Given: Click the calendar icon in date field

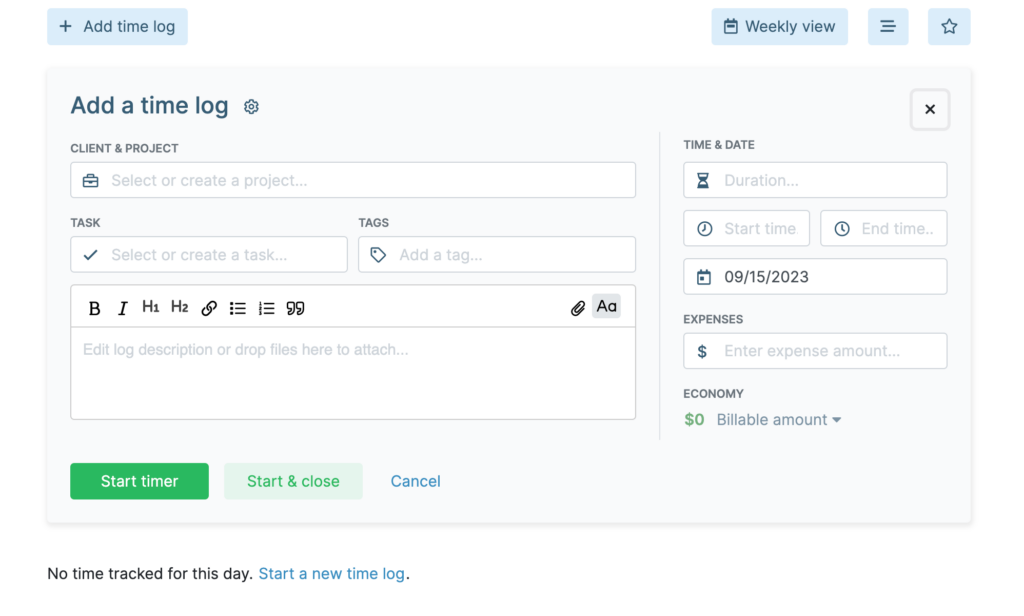Looking at the screenshot, I should pyautogui.click(x=703, y=277).
